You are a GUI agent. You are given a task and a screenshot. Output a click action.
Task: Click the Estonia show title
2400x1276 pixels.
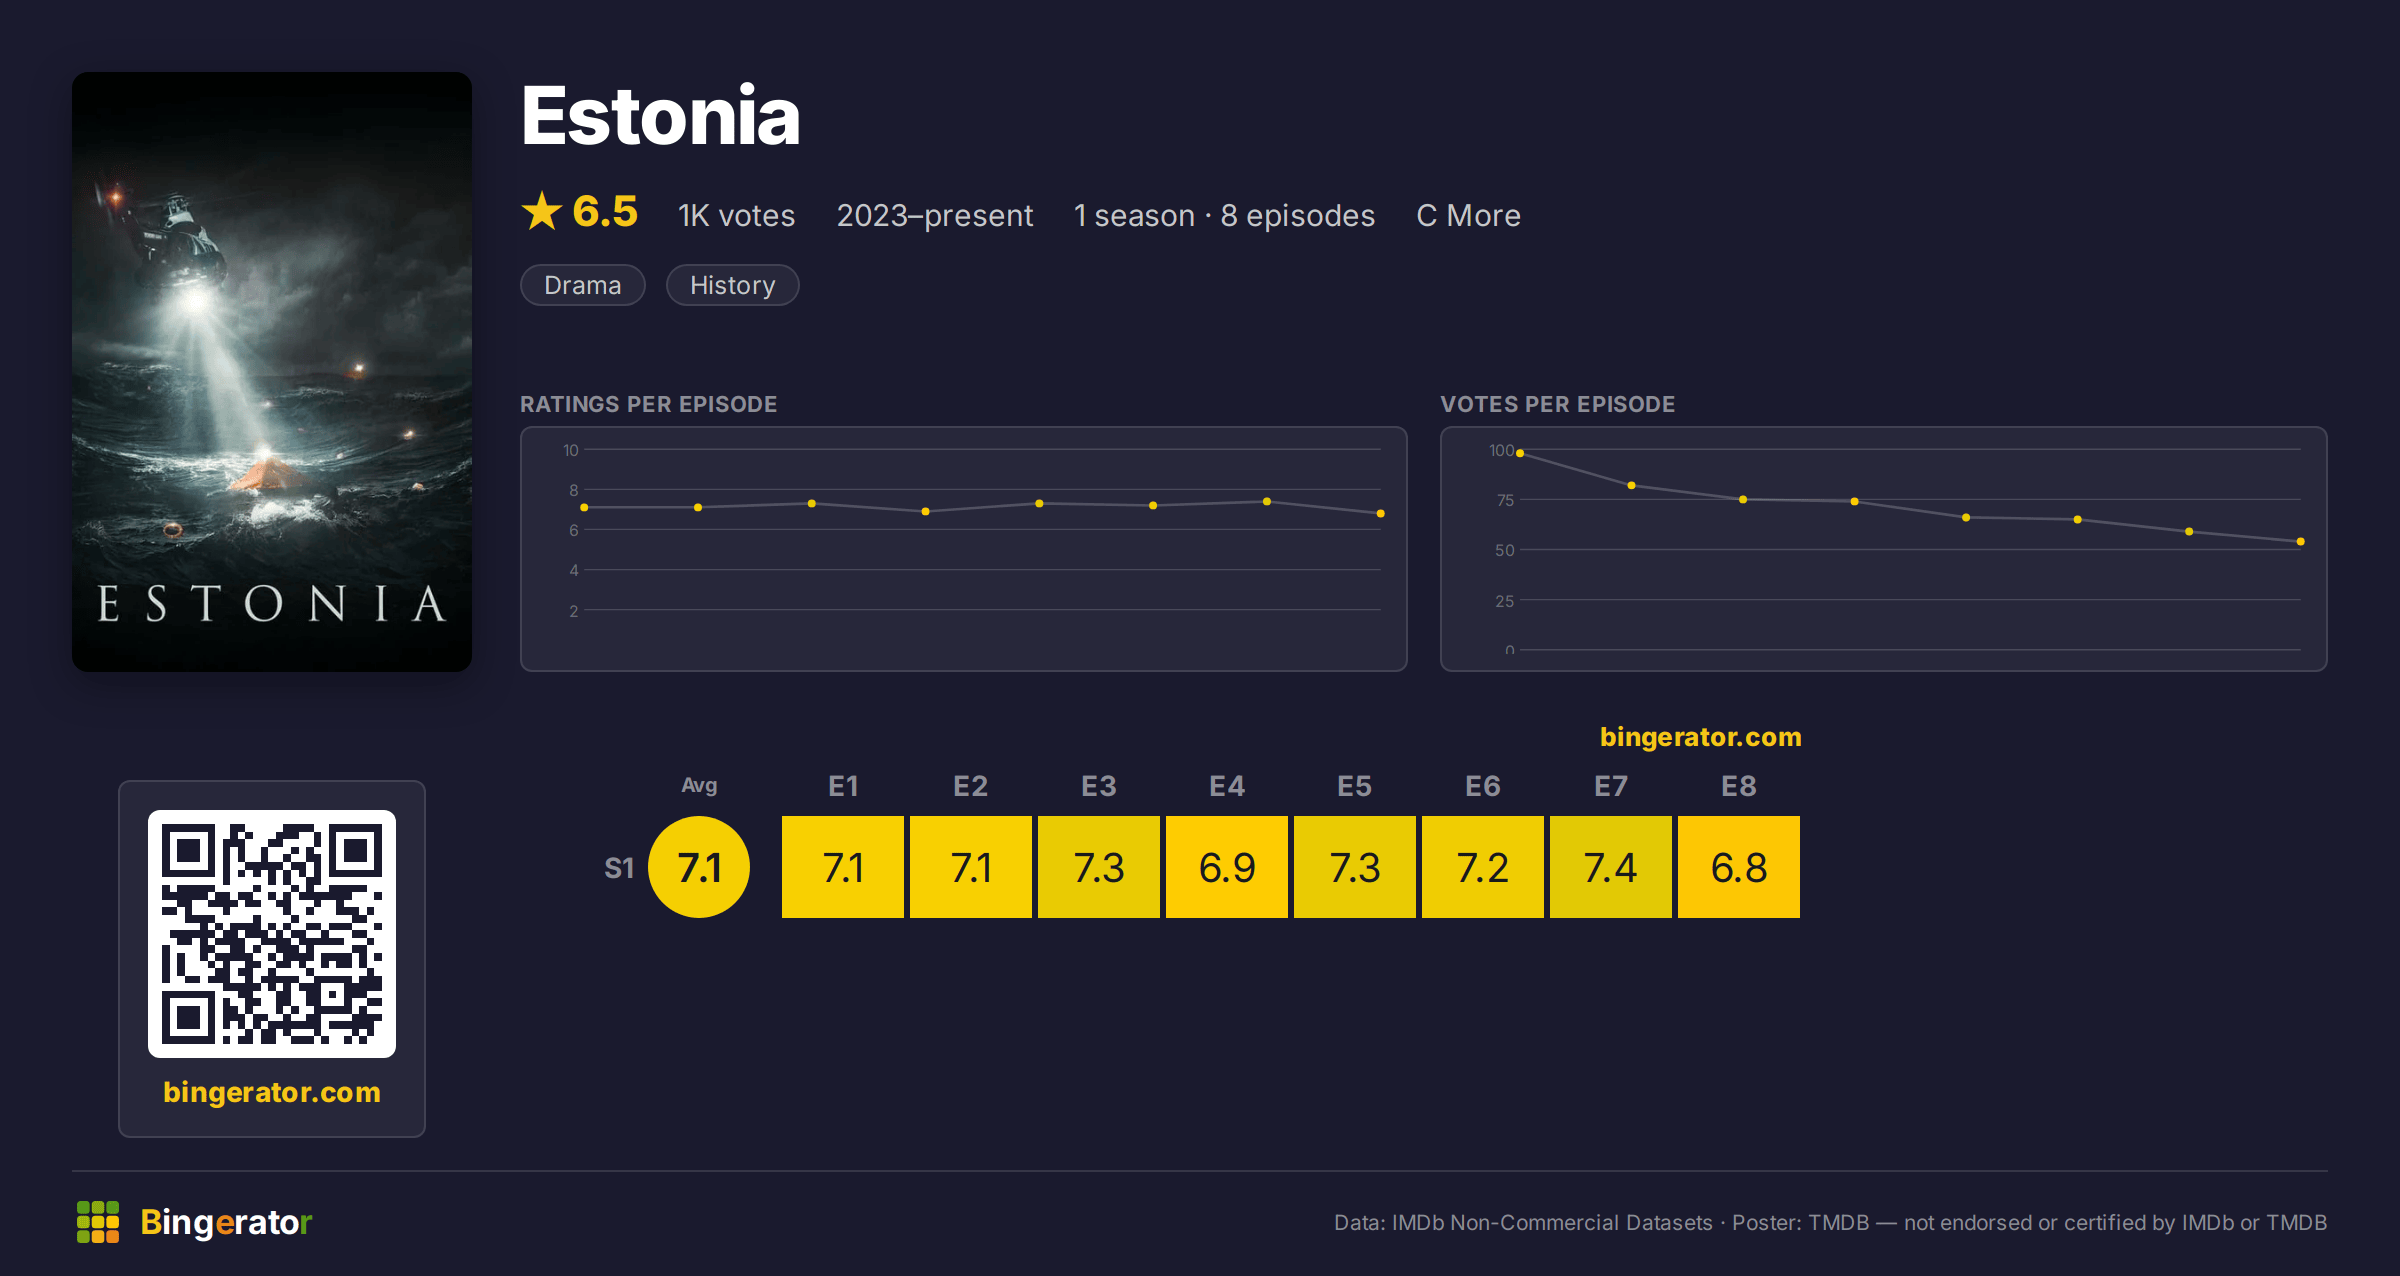click(x=661, y=116)
